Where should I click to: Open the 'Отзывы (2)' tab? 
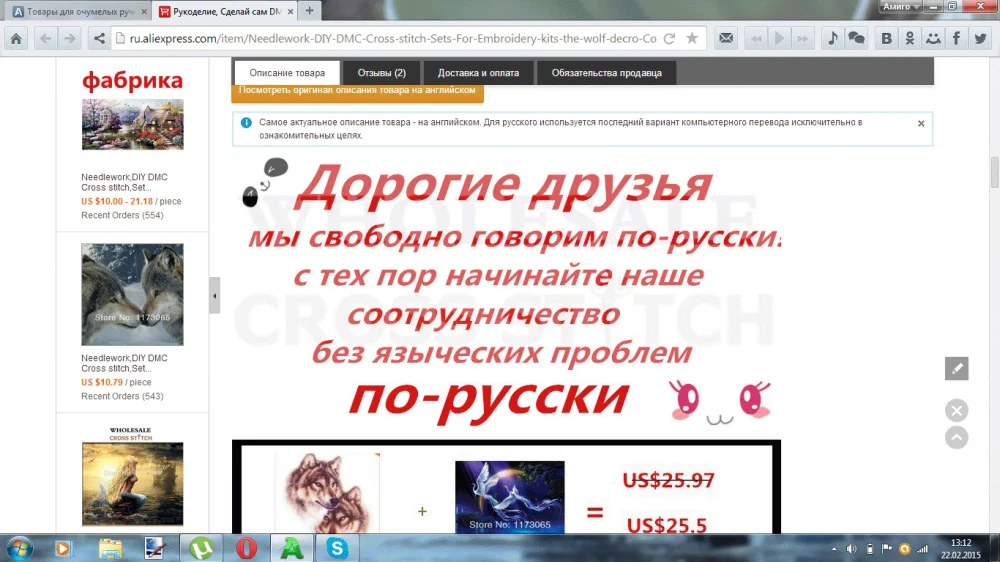pos(381,73)
